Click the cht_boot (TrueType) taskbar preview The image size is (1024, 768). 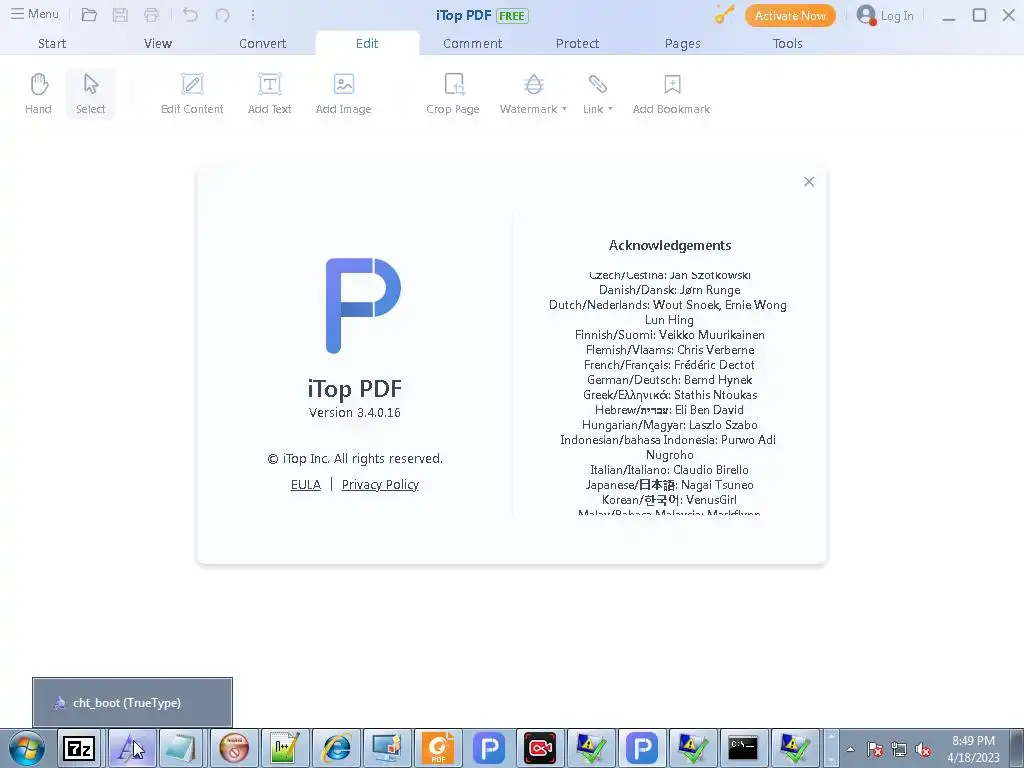(x=133, y=703)
